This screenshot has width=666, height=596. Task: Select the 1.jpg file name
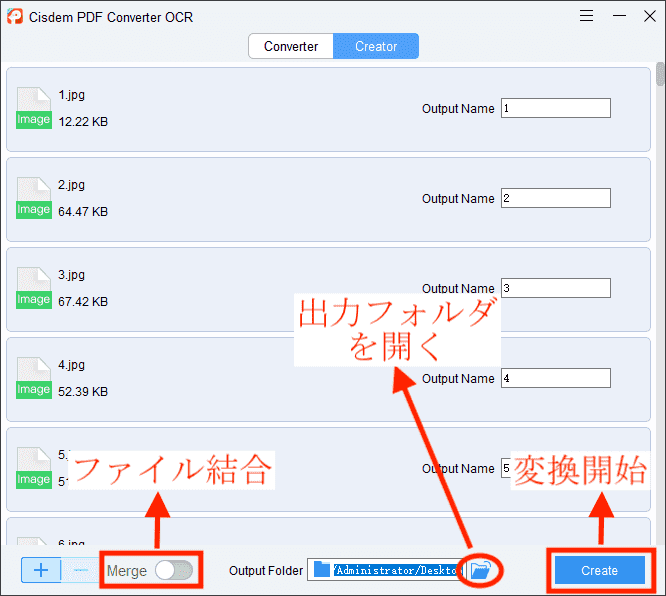(x=71, y=95)
